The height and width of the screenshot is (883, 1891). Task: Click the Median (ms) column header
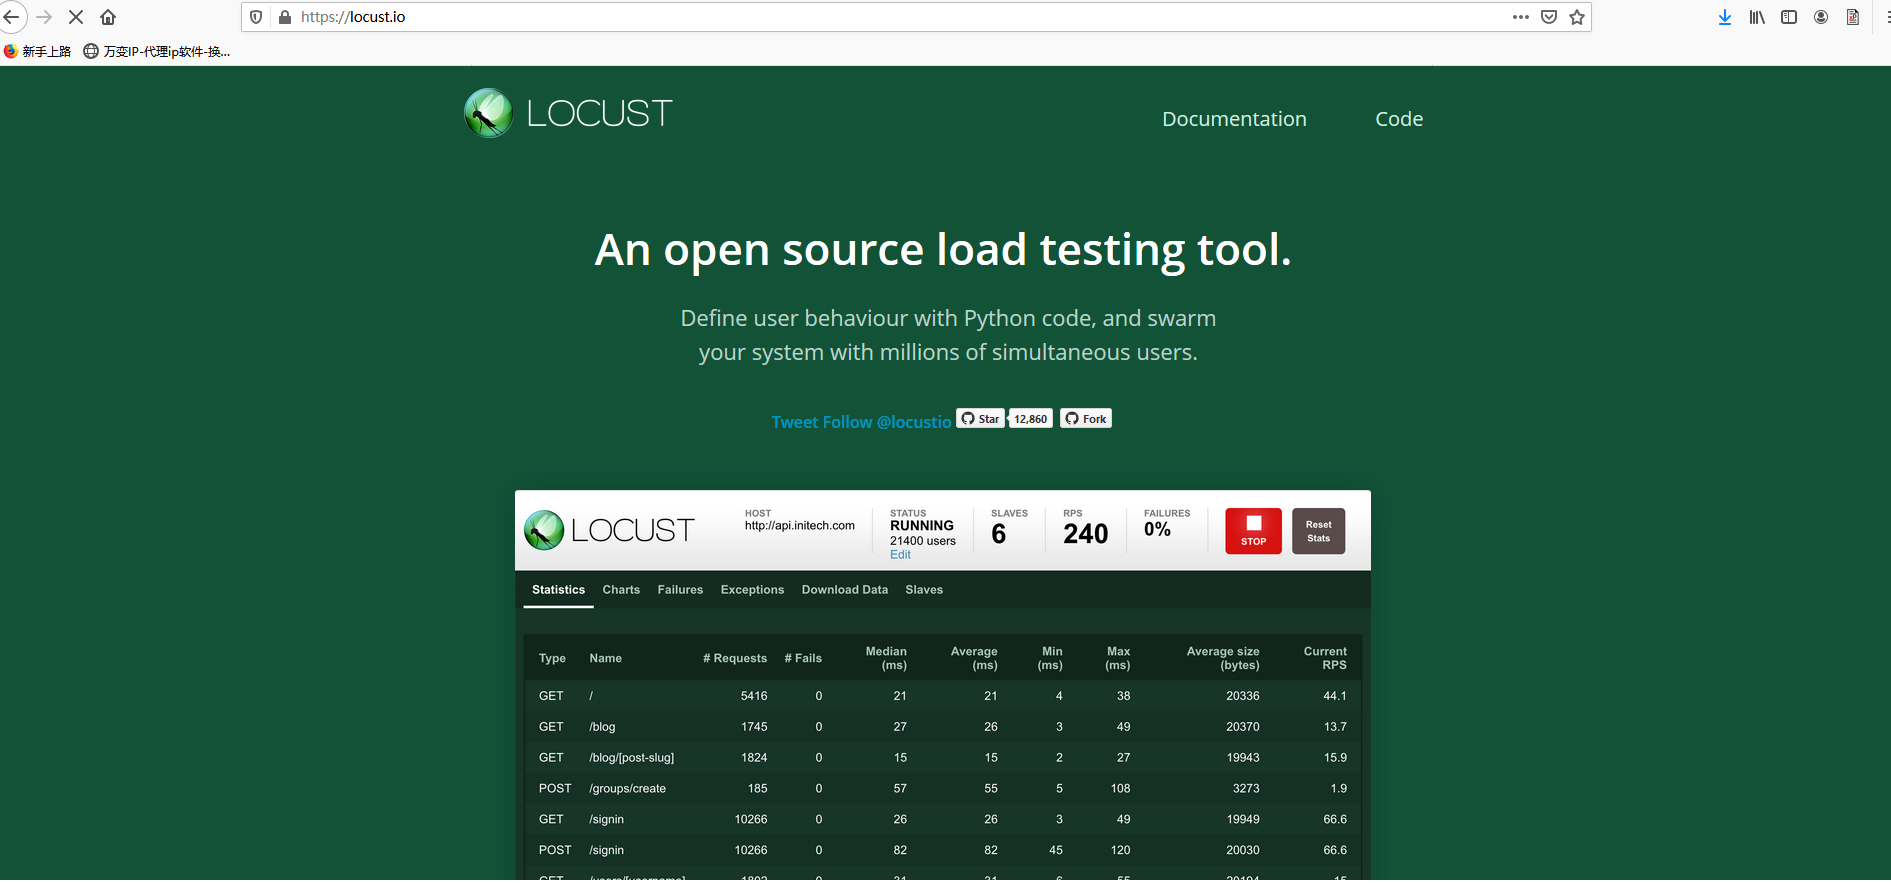pos(886,658)
